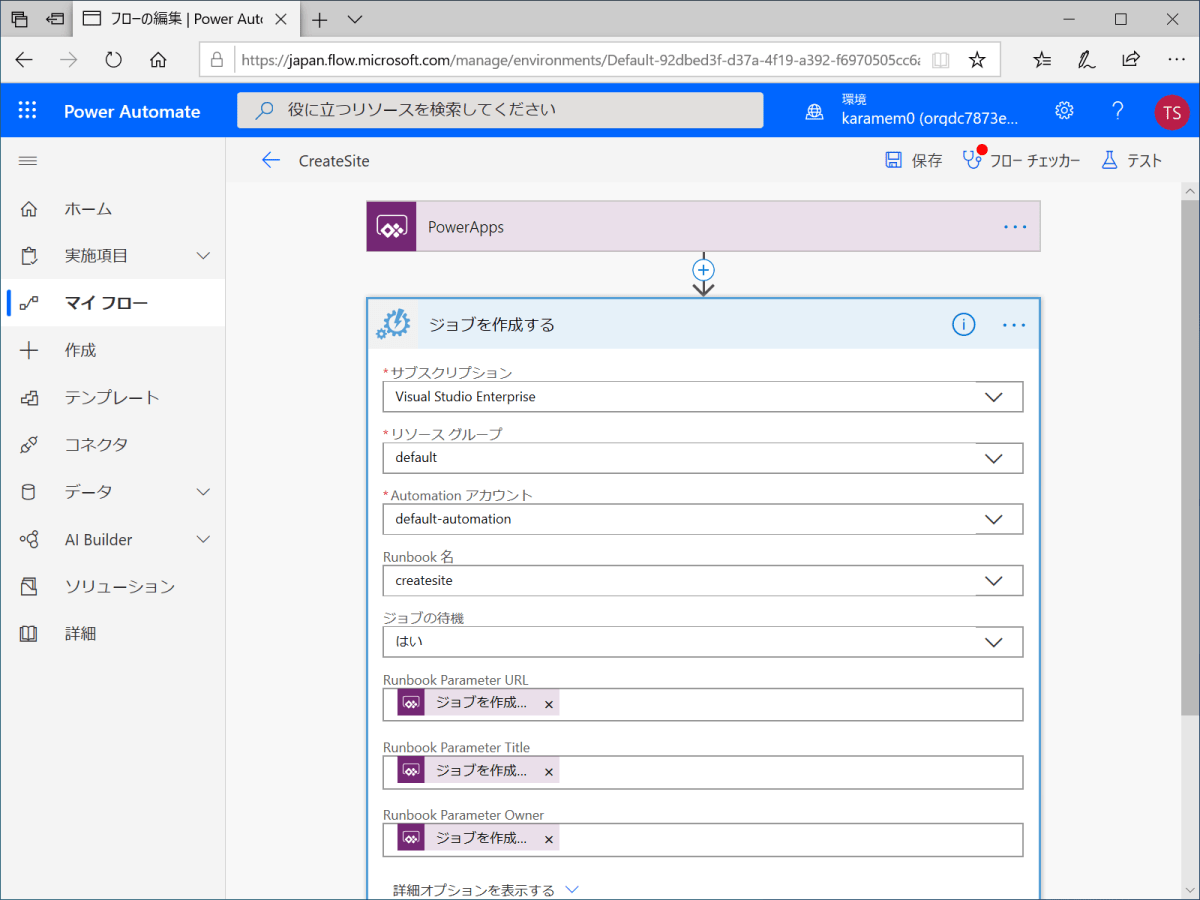Open flow checker stethoscope icon

972,160
